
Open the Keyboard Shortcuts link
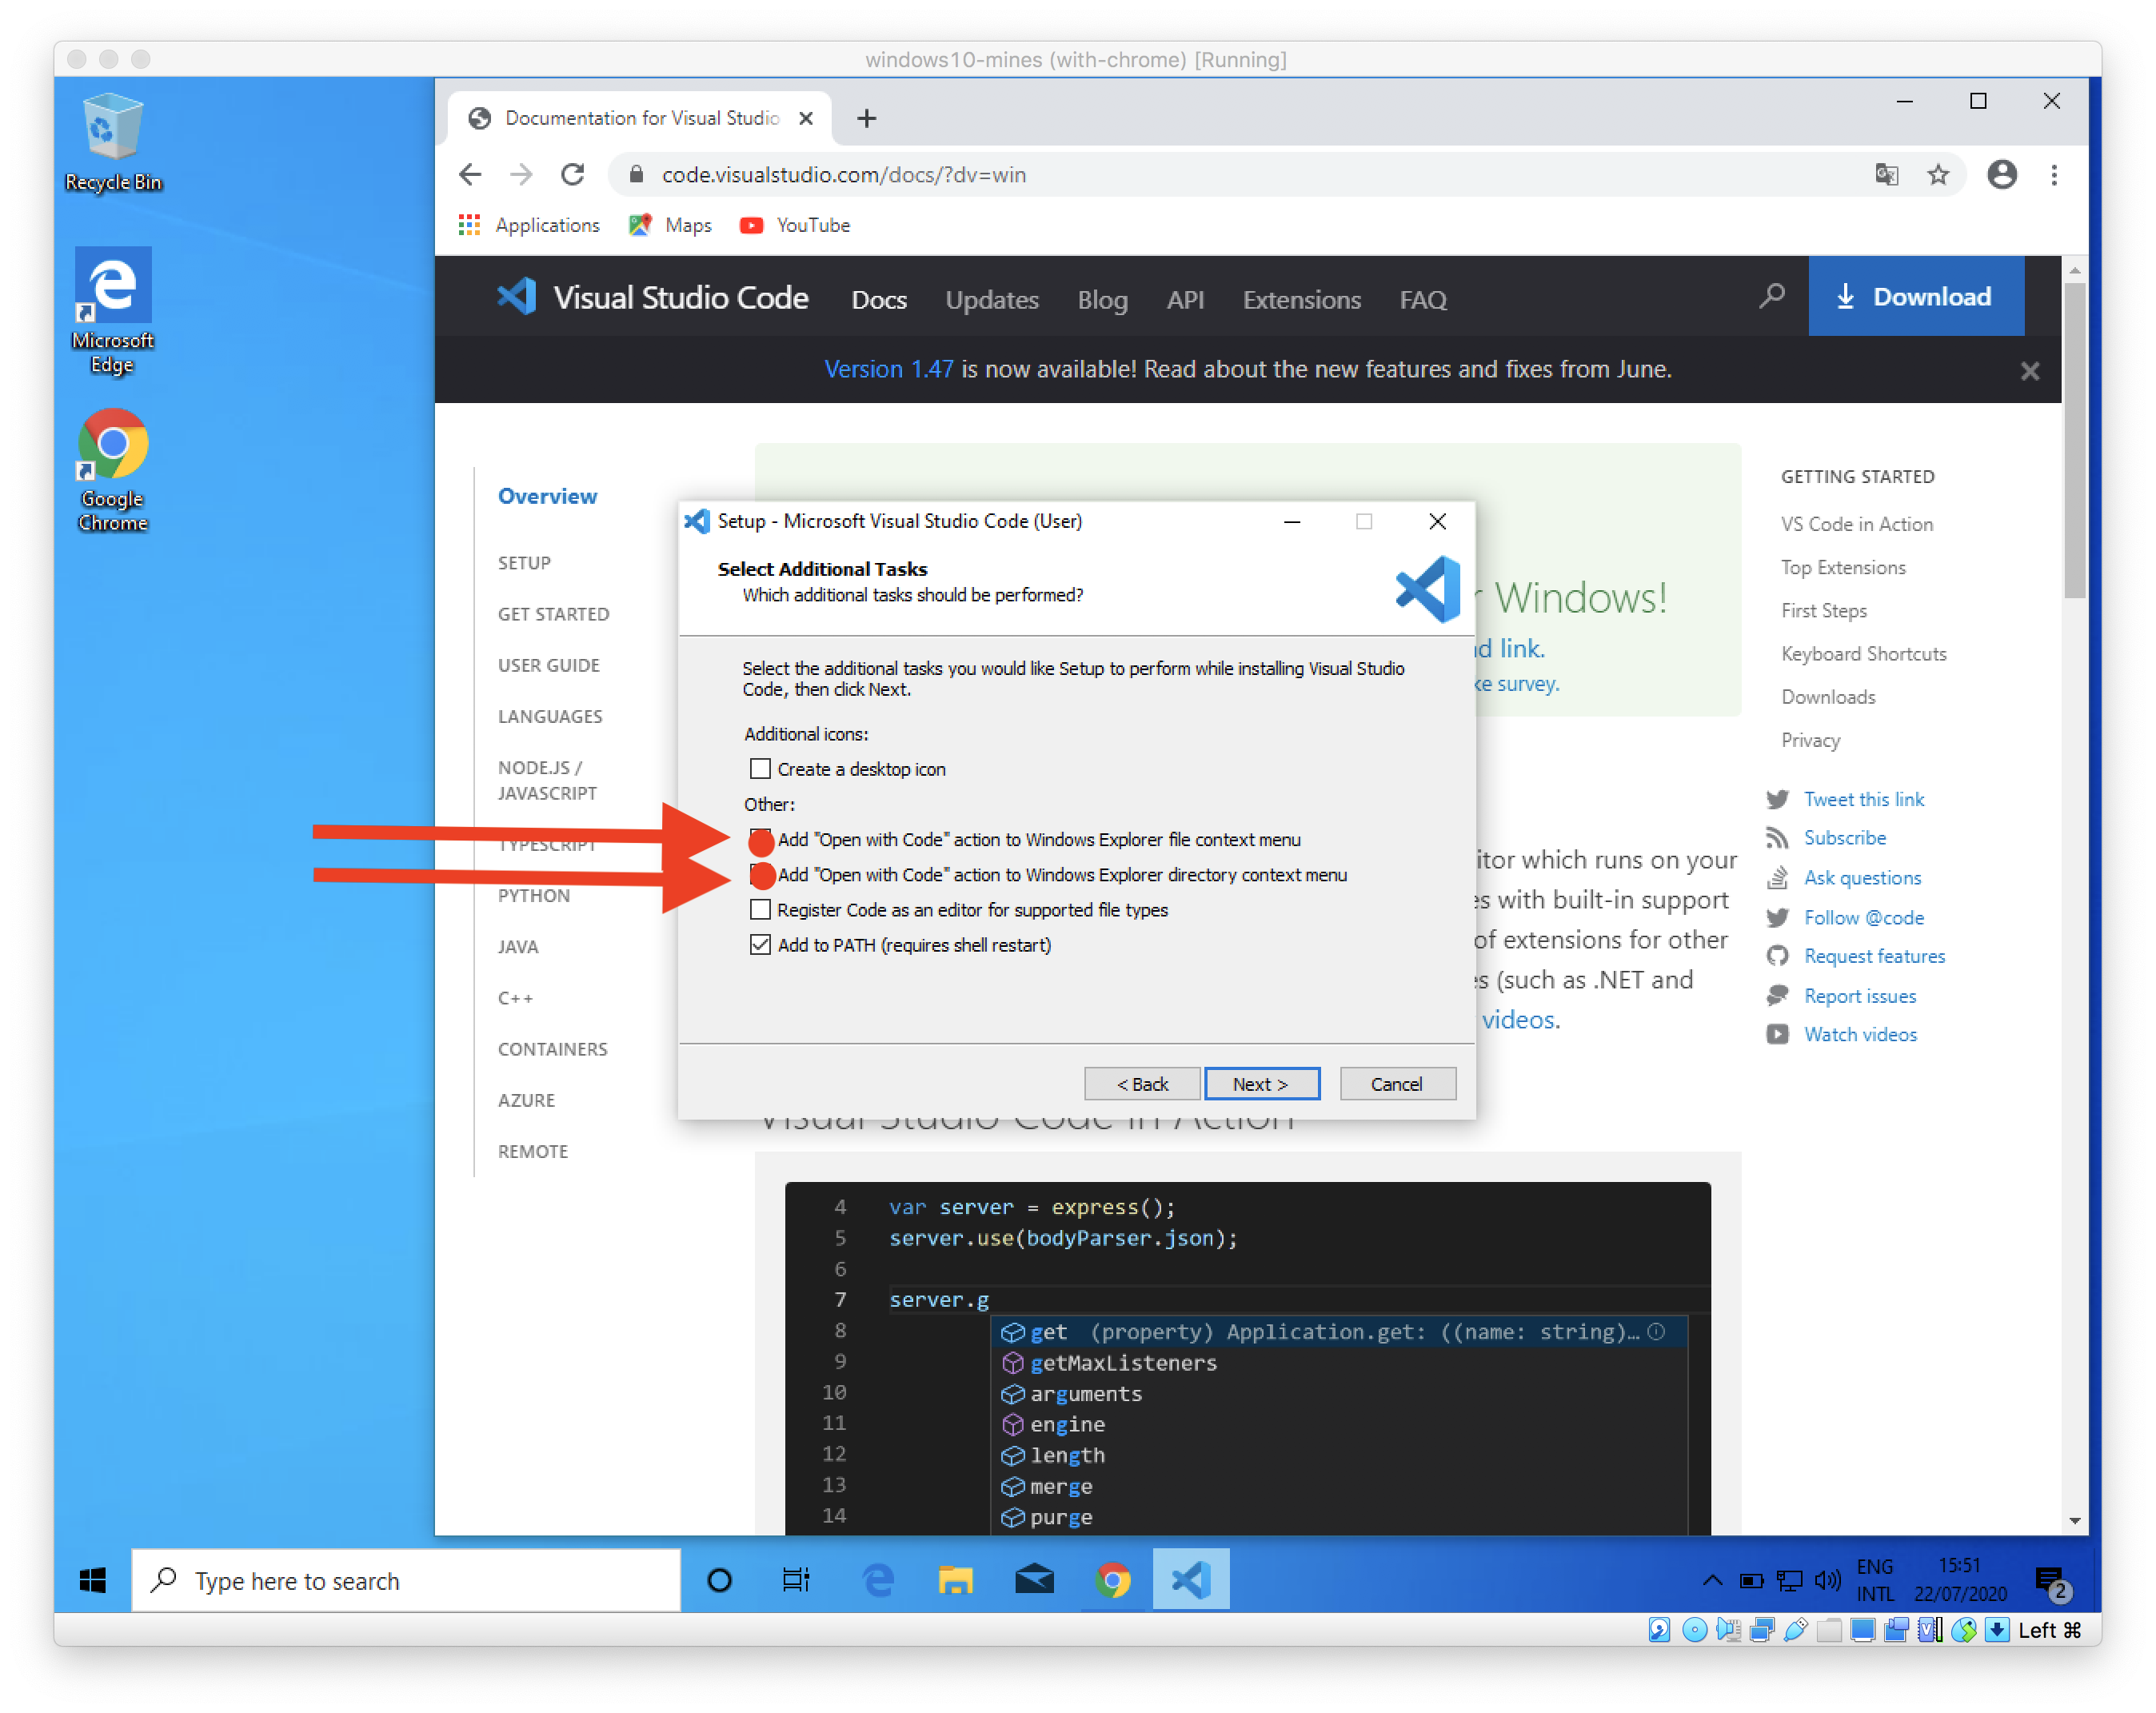pos(1863,654)
